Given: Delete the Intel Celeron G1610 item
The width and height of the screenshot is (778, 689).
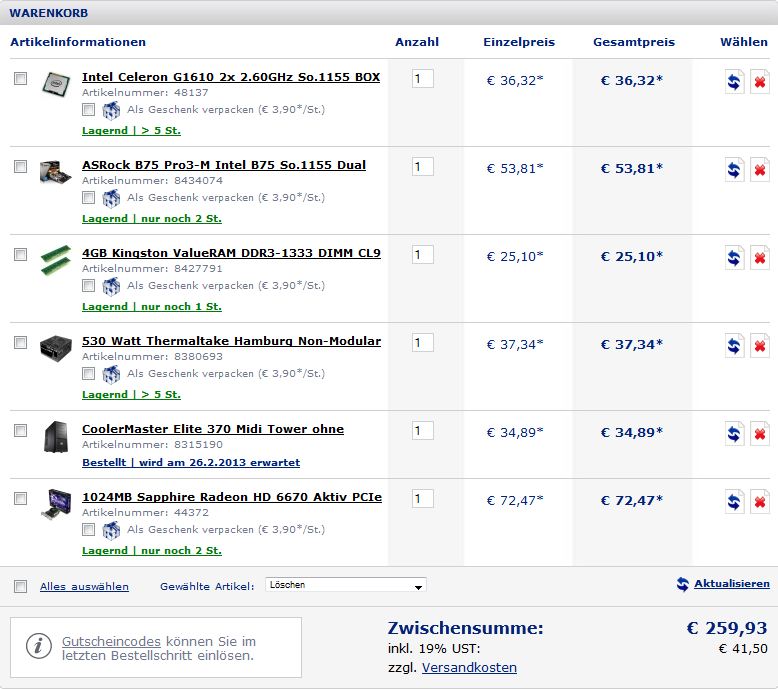Looking at the screenshot, I should (x=760, y=81).
